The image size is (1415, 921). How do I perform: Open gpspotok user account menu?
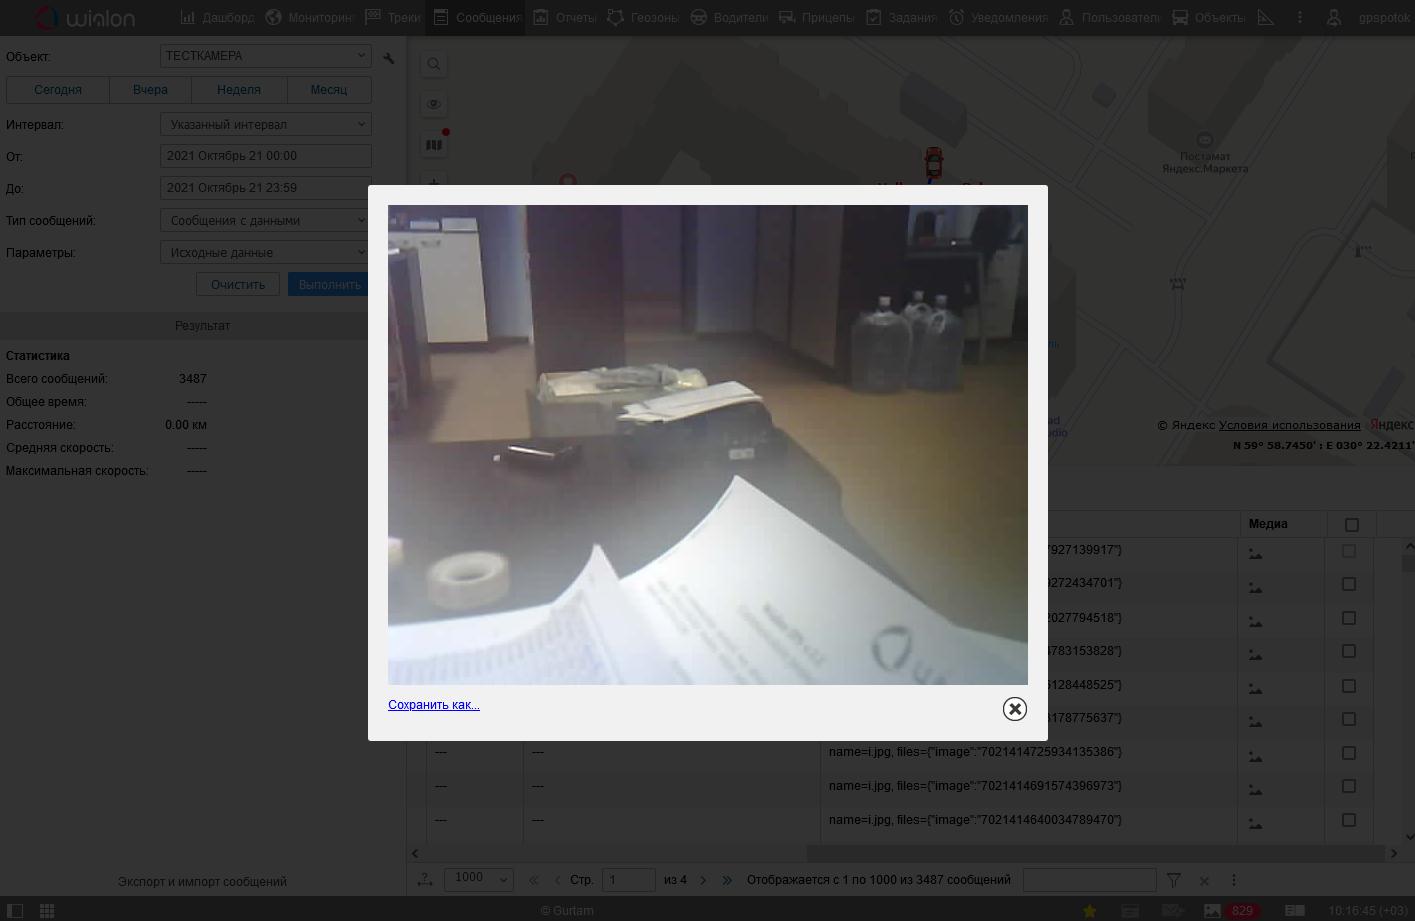[x=1370, y=18]
